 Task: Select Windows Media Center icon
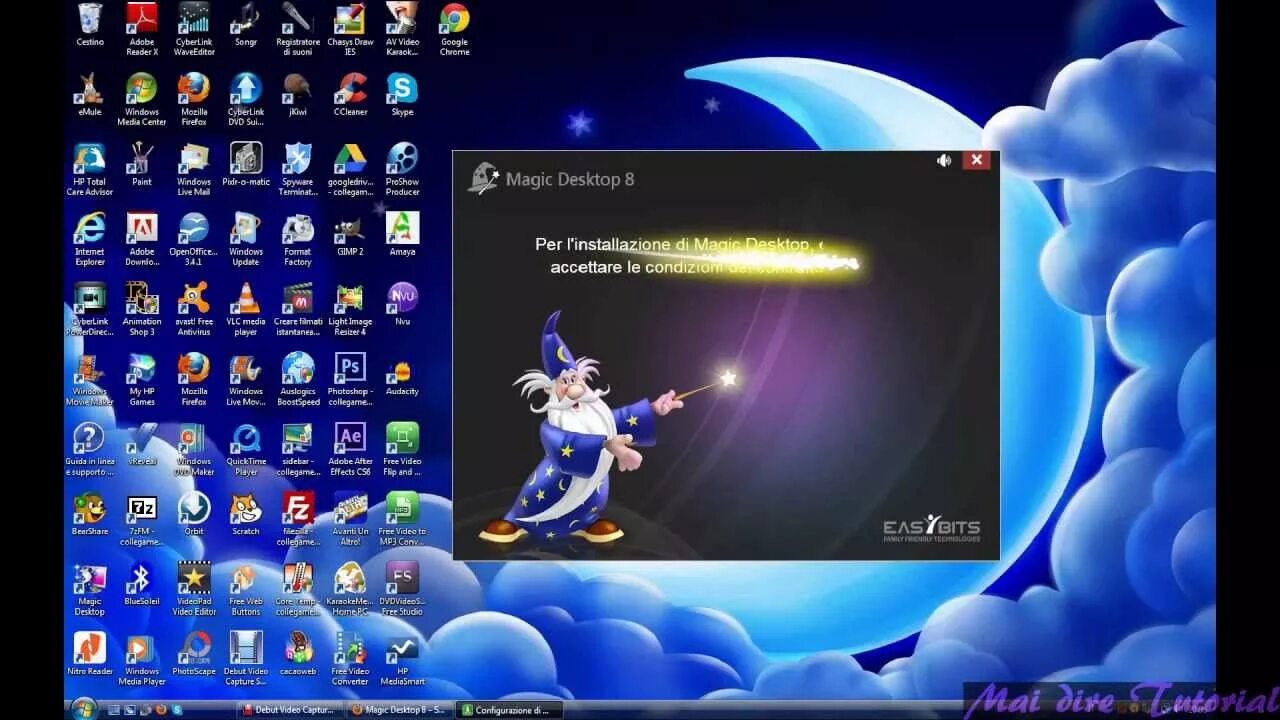click(142, 98)
